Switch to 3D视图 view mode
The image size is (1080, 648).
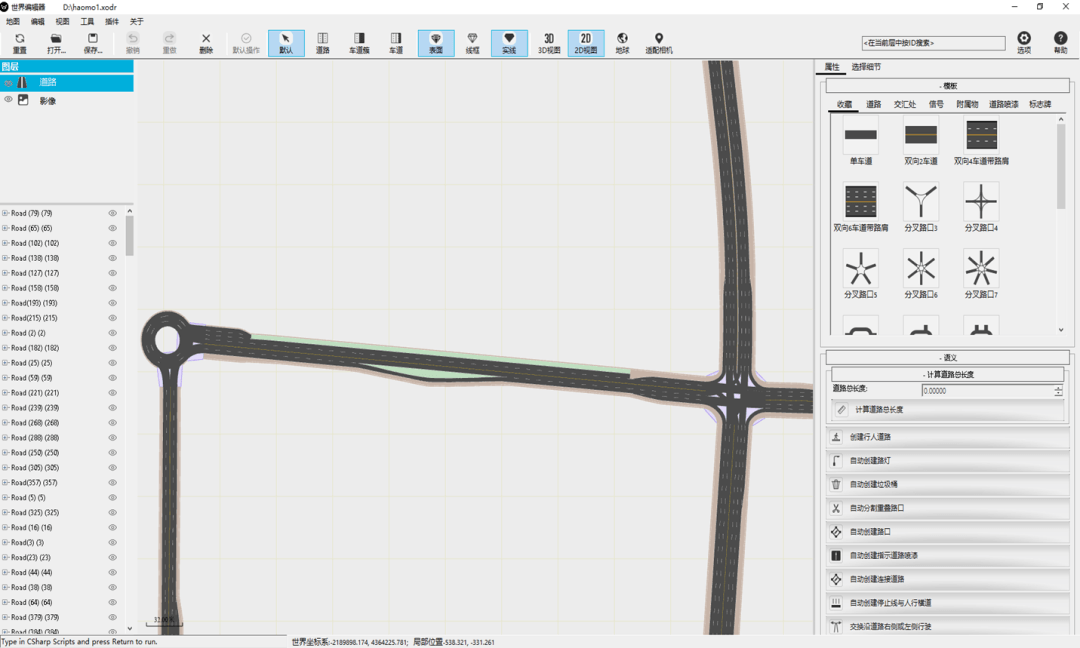coord(549,43)
